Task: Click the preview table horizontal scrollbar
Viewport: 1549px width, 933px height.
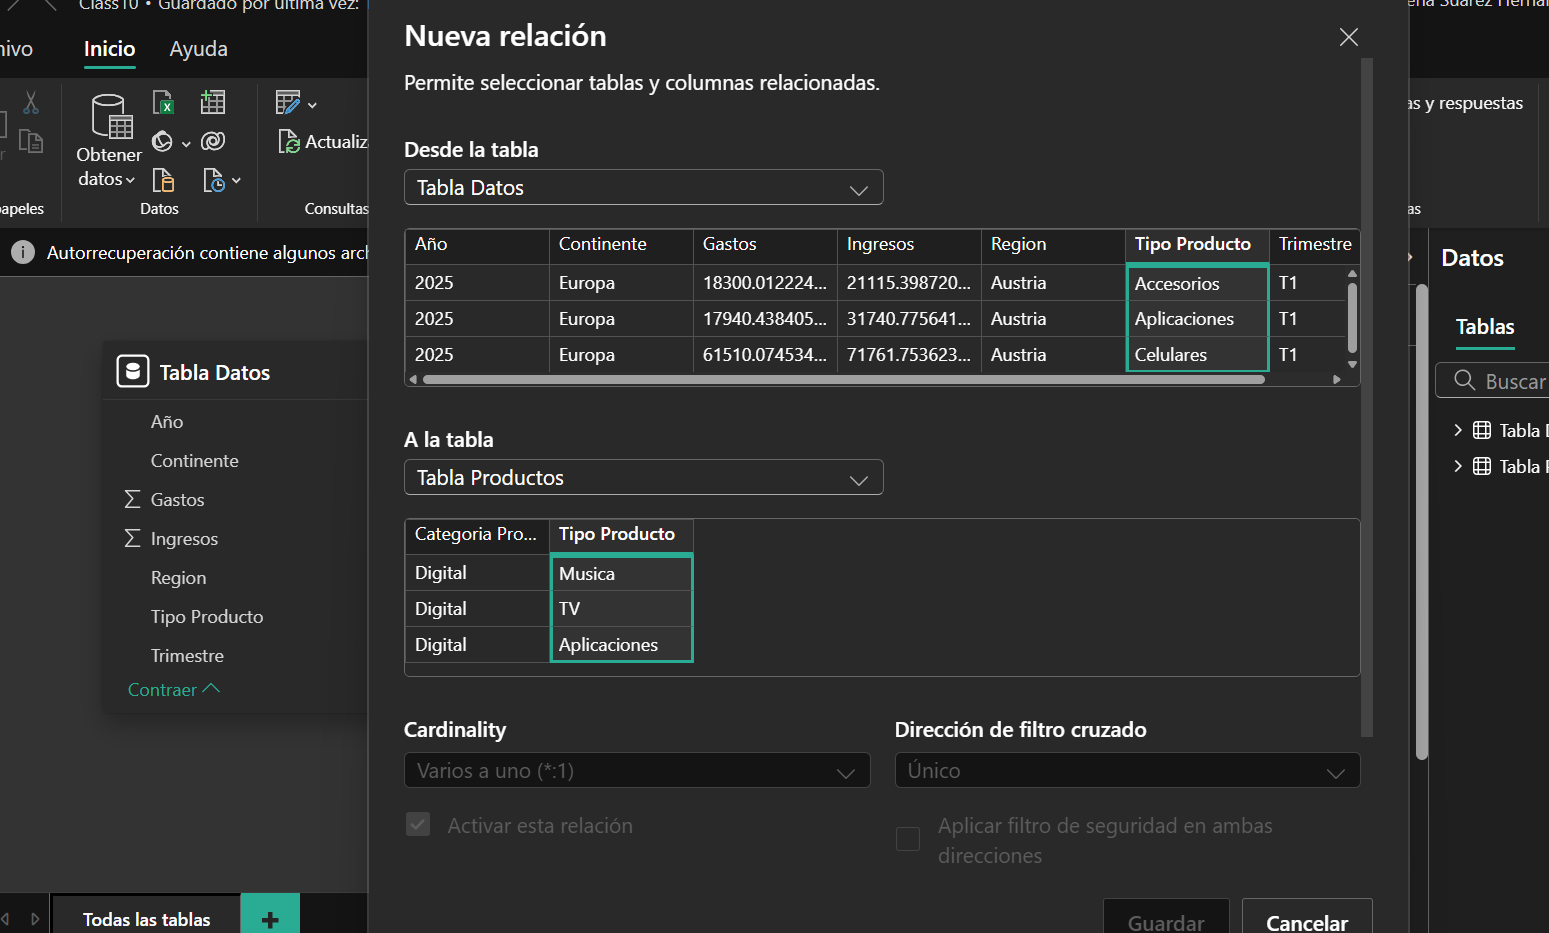Action: [x=843, y=380]
